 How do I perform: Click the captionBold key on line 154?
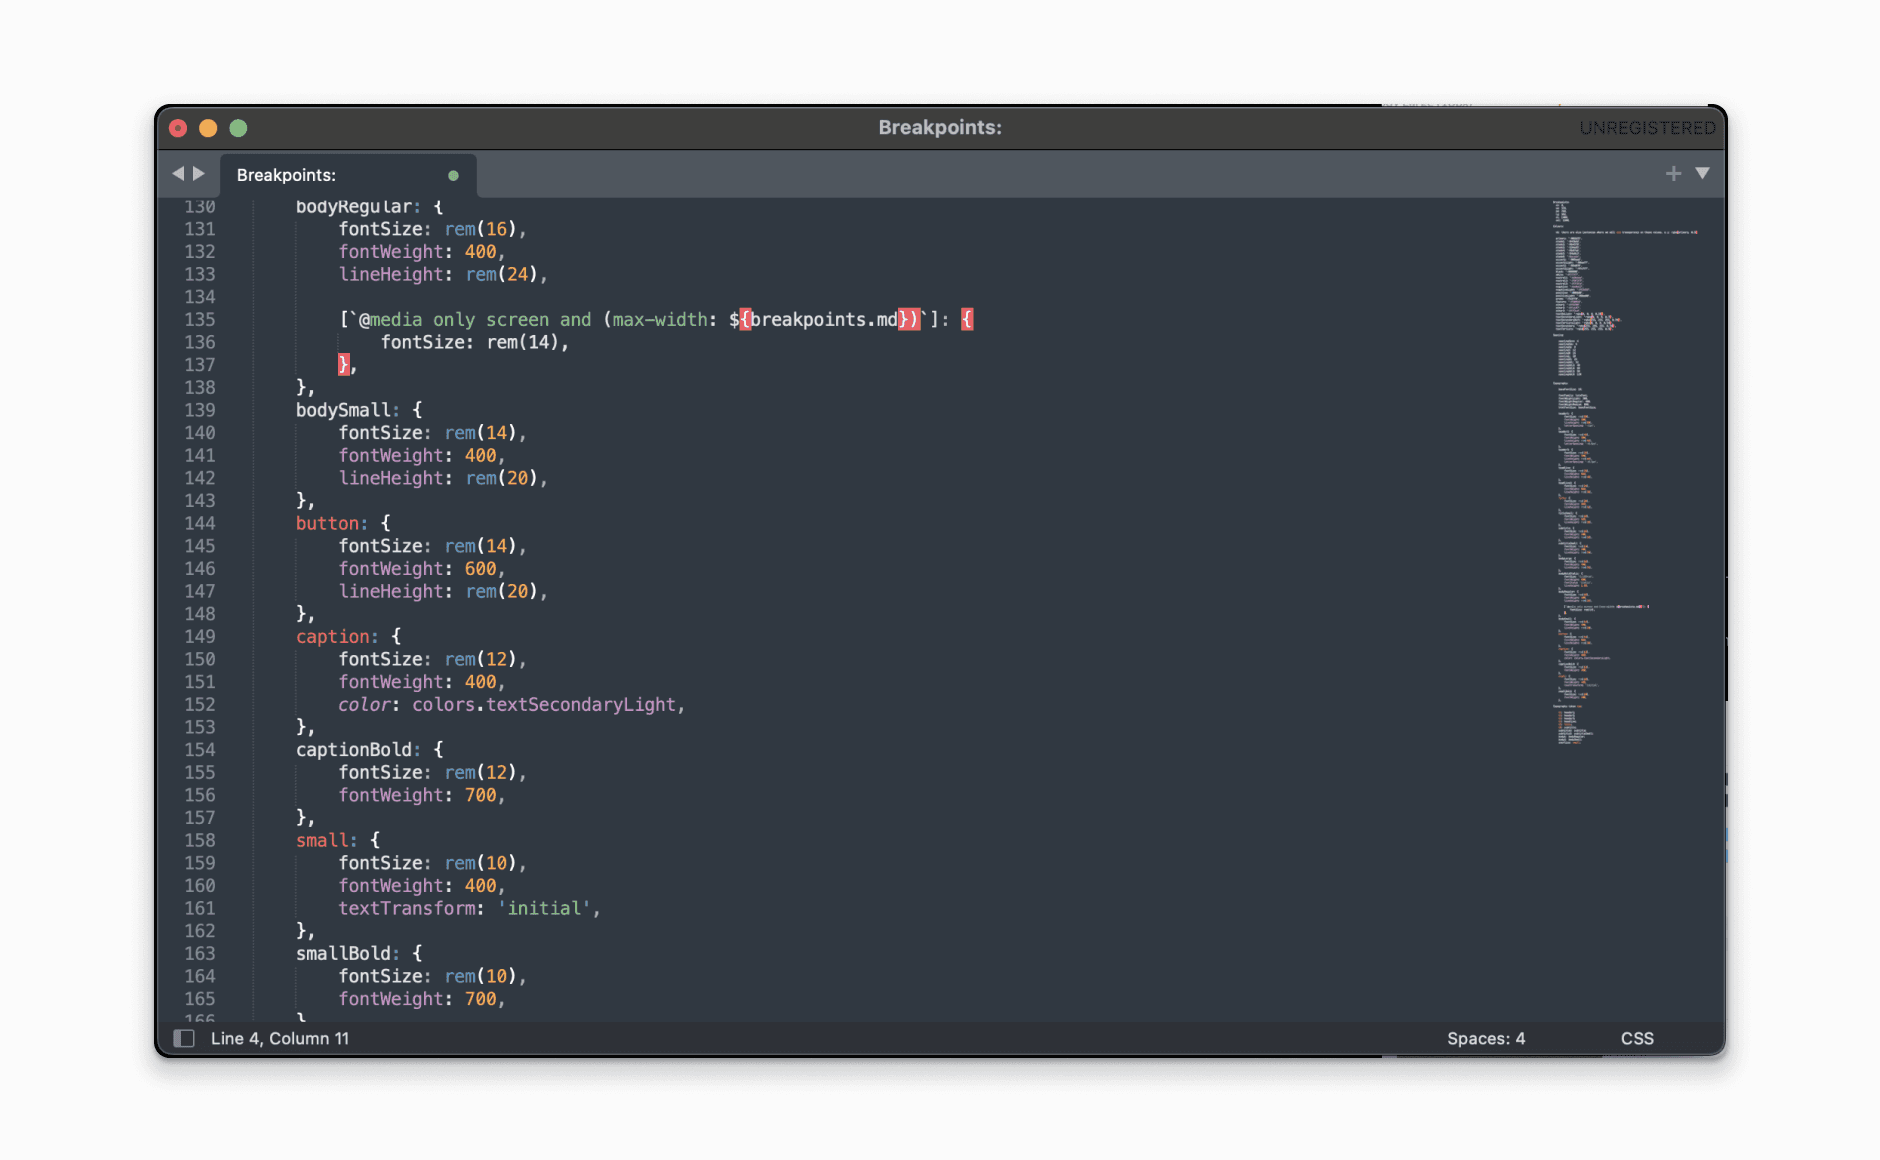pyautogui.click(x=354, y=749)
